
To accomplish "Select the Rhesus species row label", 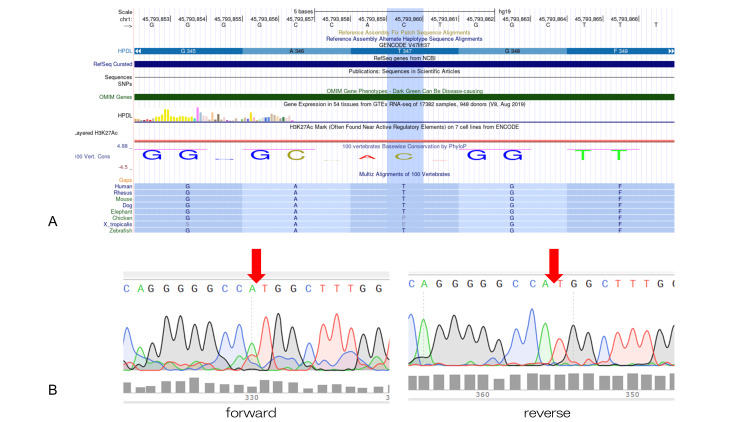I will [x=122, y=193].
